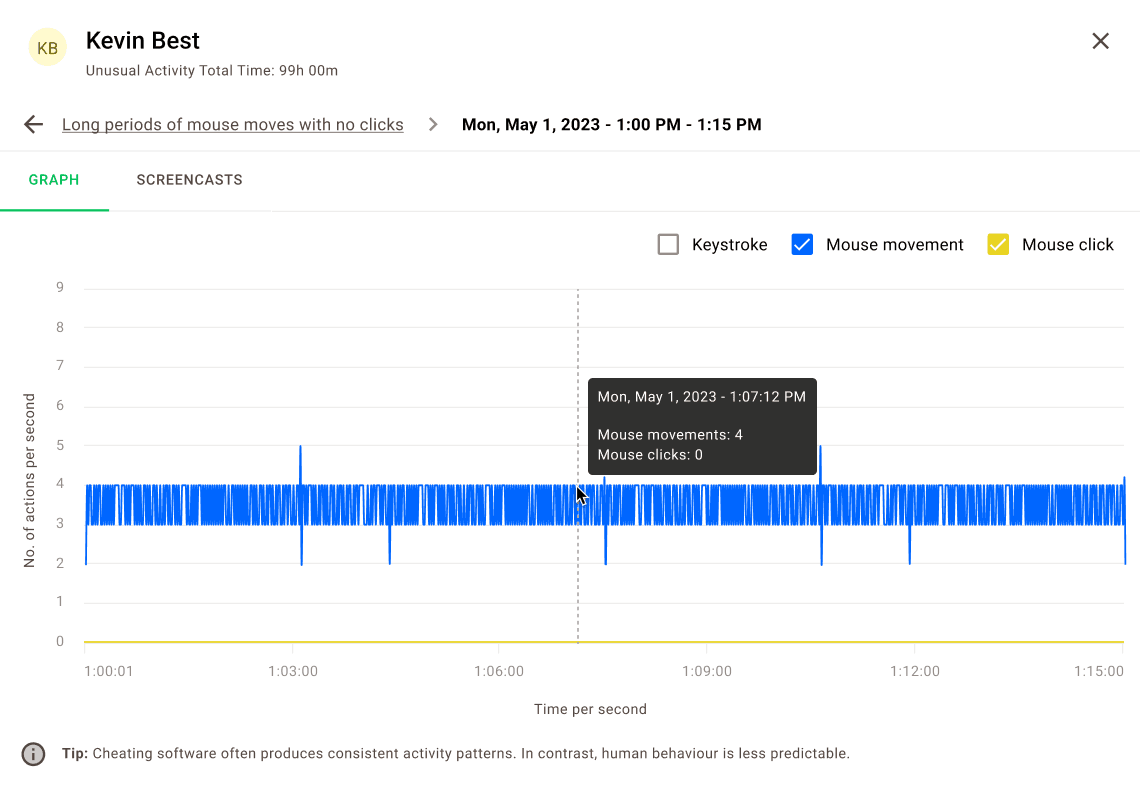This screenshot has height=800, width=1140.
Task: Select the Graph tab
Action: 54,180
